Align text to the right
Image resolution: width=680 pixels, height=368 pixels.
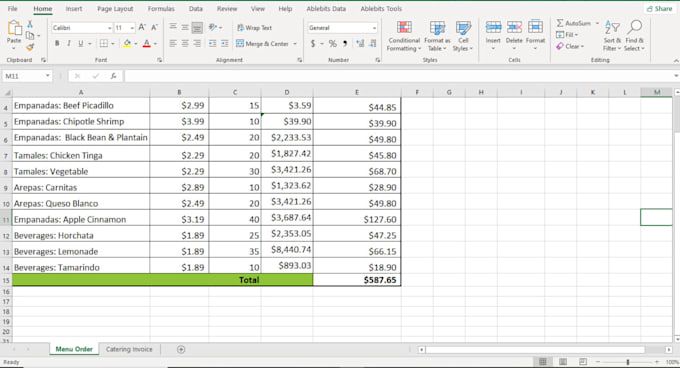click(197, 43)
